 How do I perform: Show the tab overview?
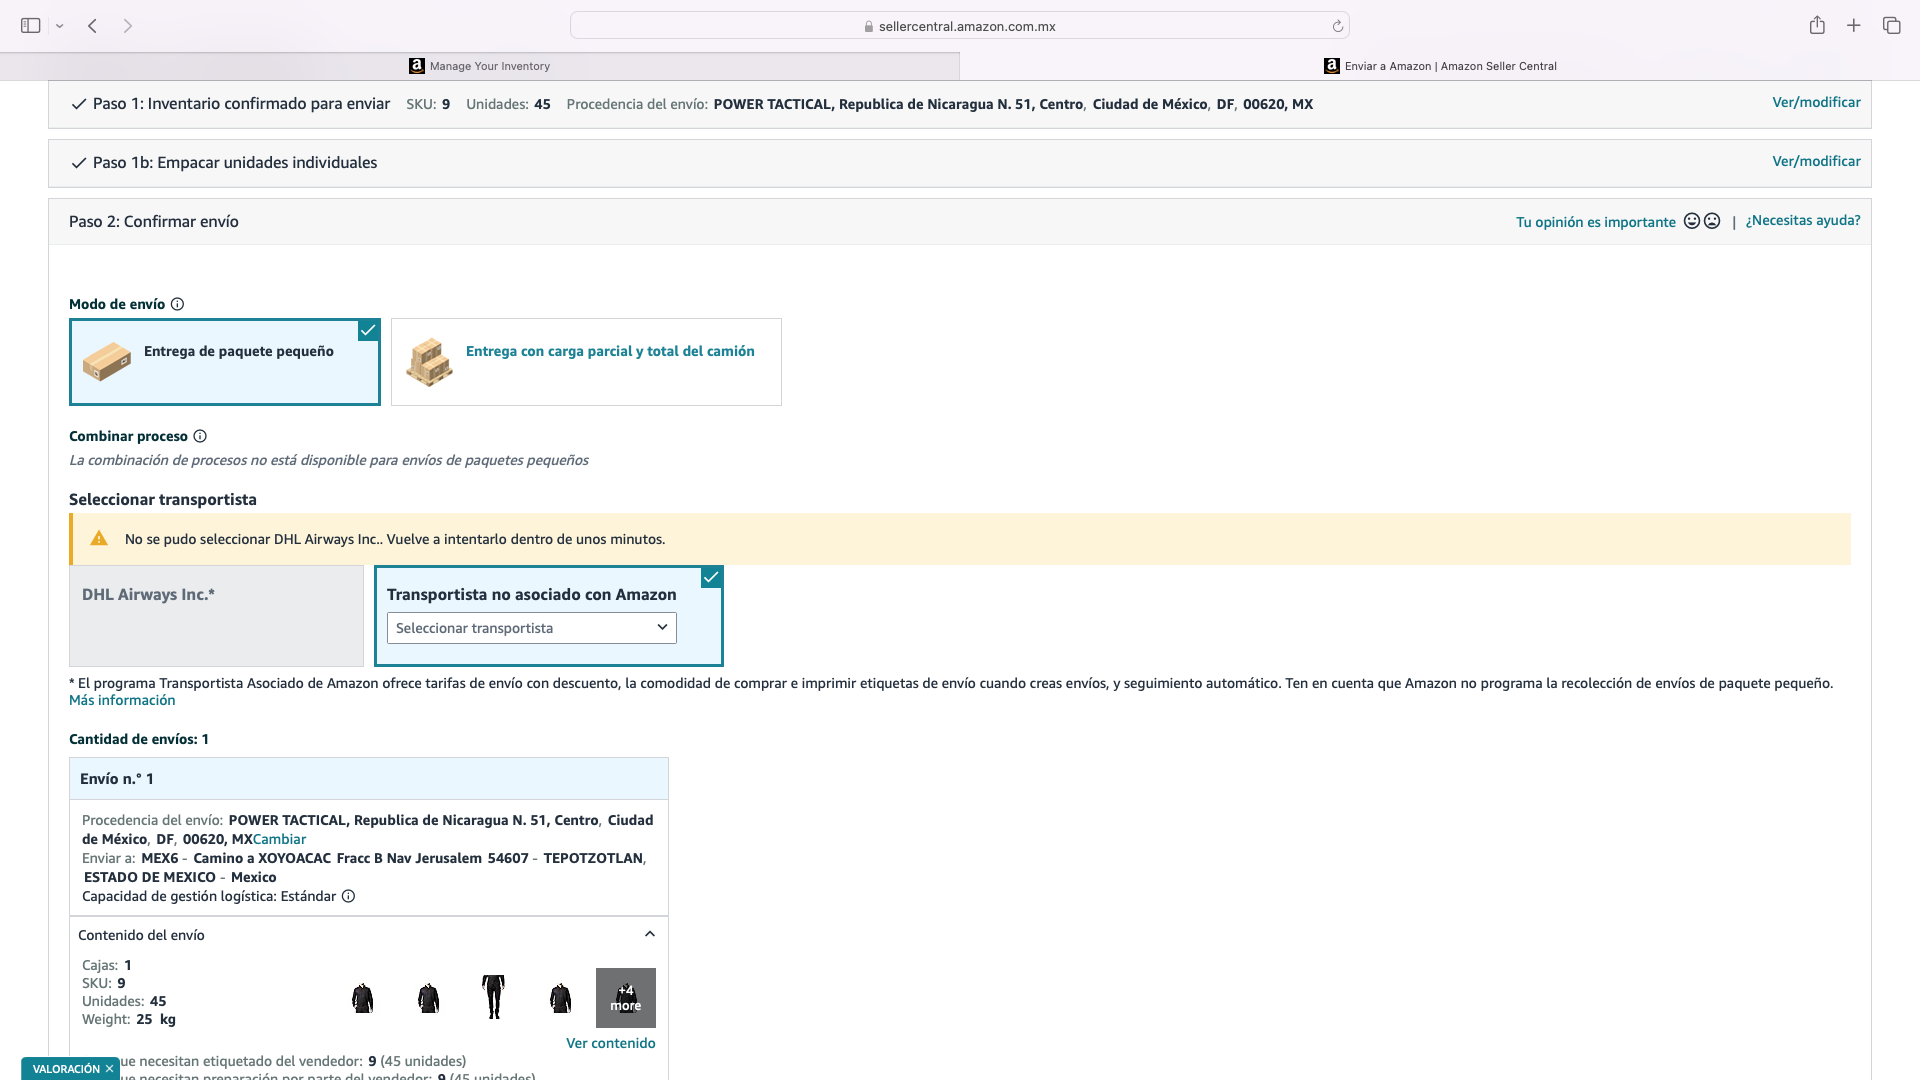tap(1891, 26)
